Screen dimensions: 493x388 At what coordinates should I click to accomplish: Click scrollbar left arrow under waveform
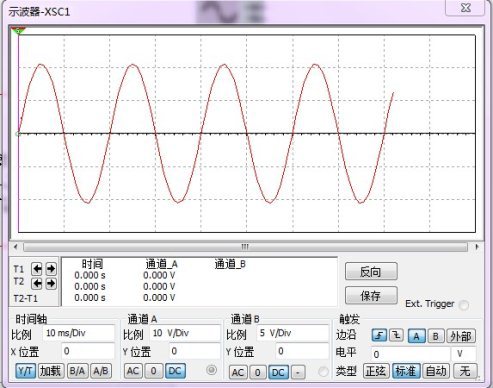click(15, 247)
